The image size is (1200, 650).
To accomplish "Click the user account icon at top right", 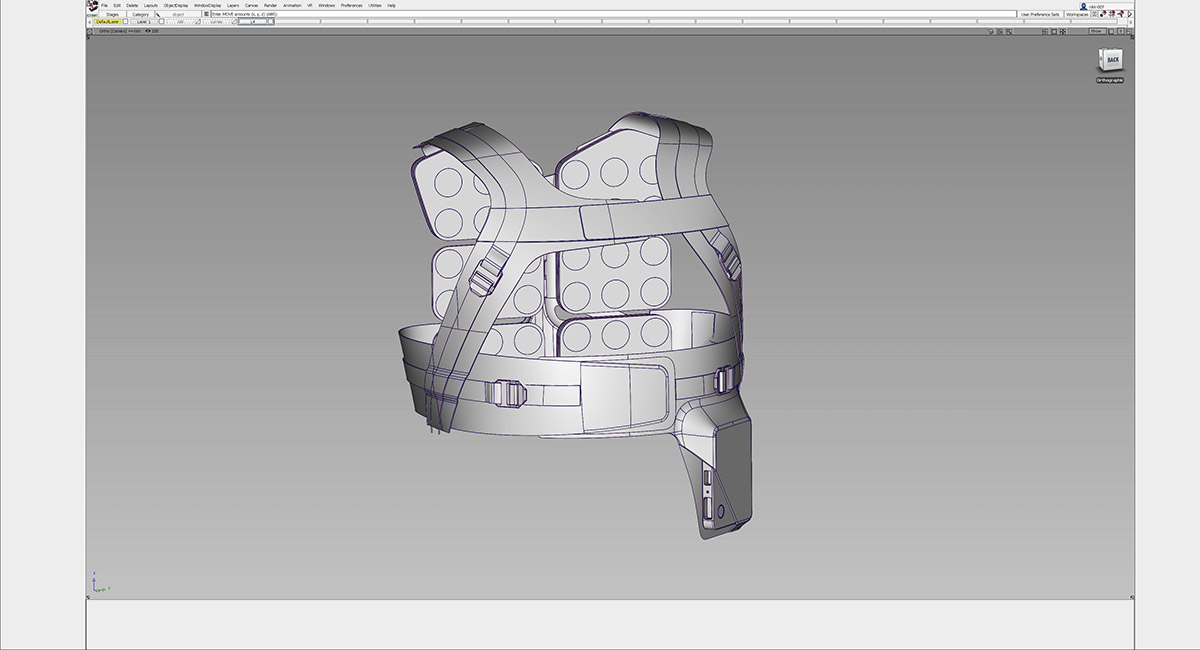I will click(x=1083, y=6).
